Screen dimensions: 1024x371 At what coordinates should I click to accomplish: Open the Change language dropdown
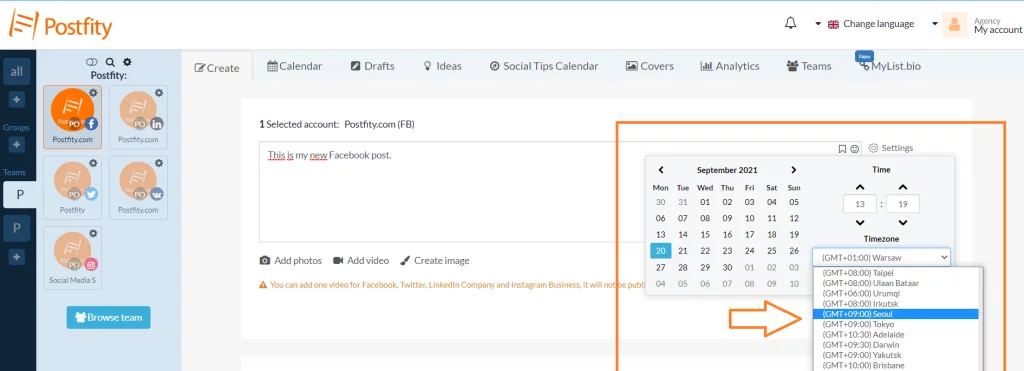click(871, 24)
